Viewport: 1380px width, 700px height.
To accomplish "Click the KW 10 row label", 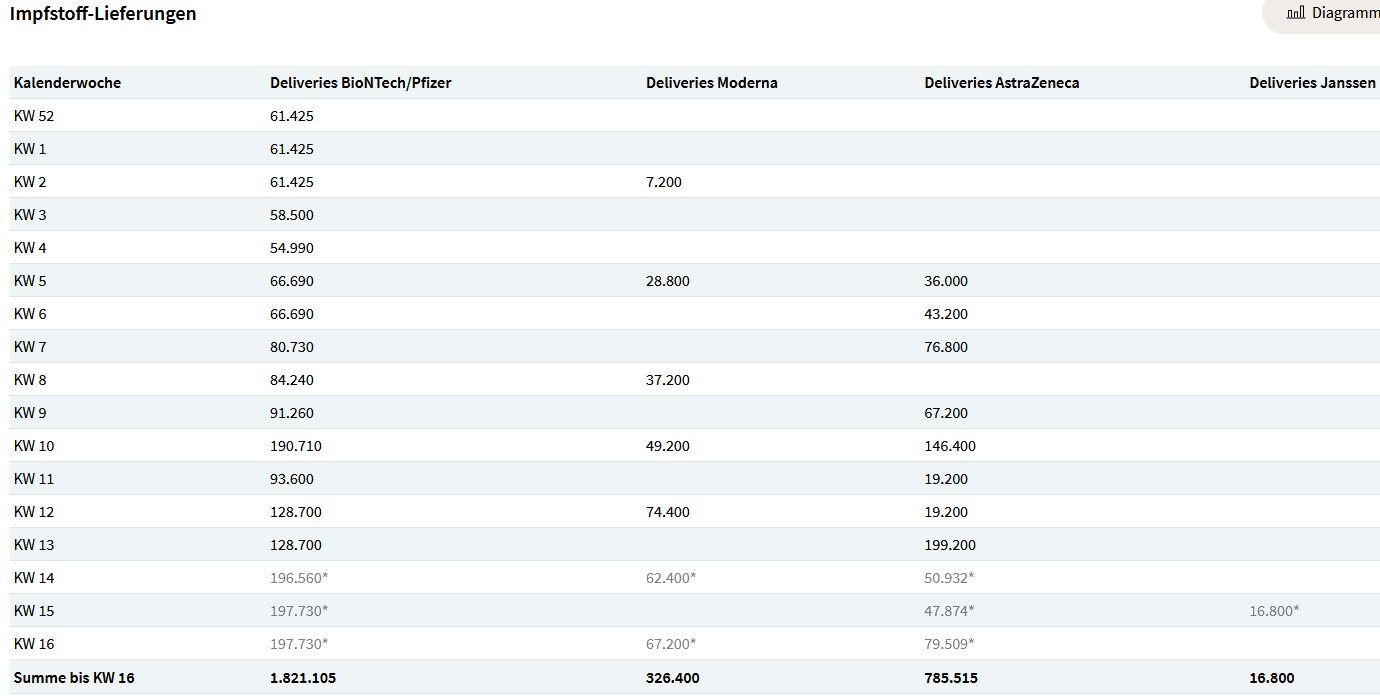I will [x=34, y=446].
